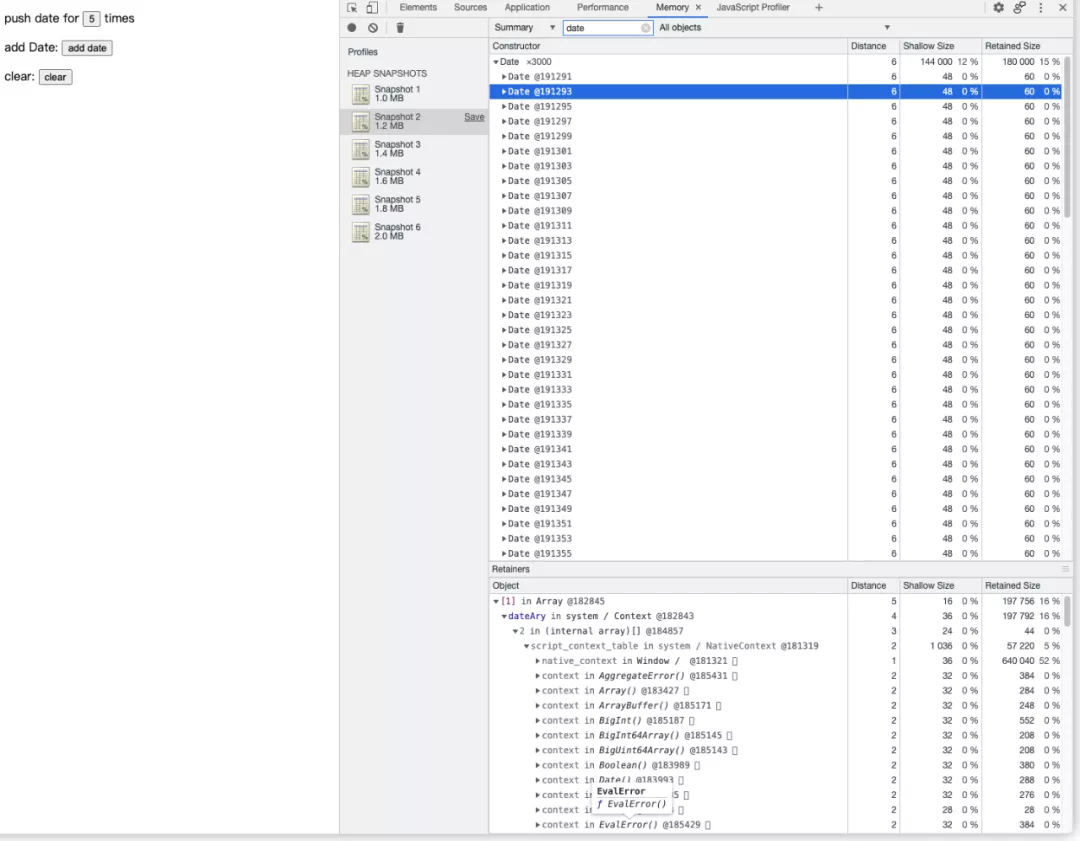The width and height of the screenshot is (1080, 841).
Task: Collapse the Date x3000 constructor group
Action: point(496,62)
